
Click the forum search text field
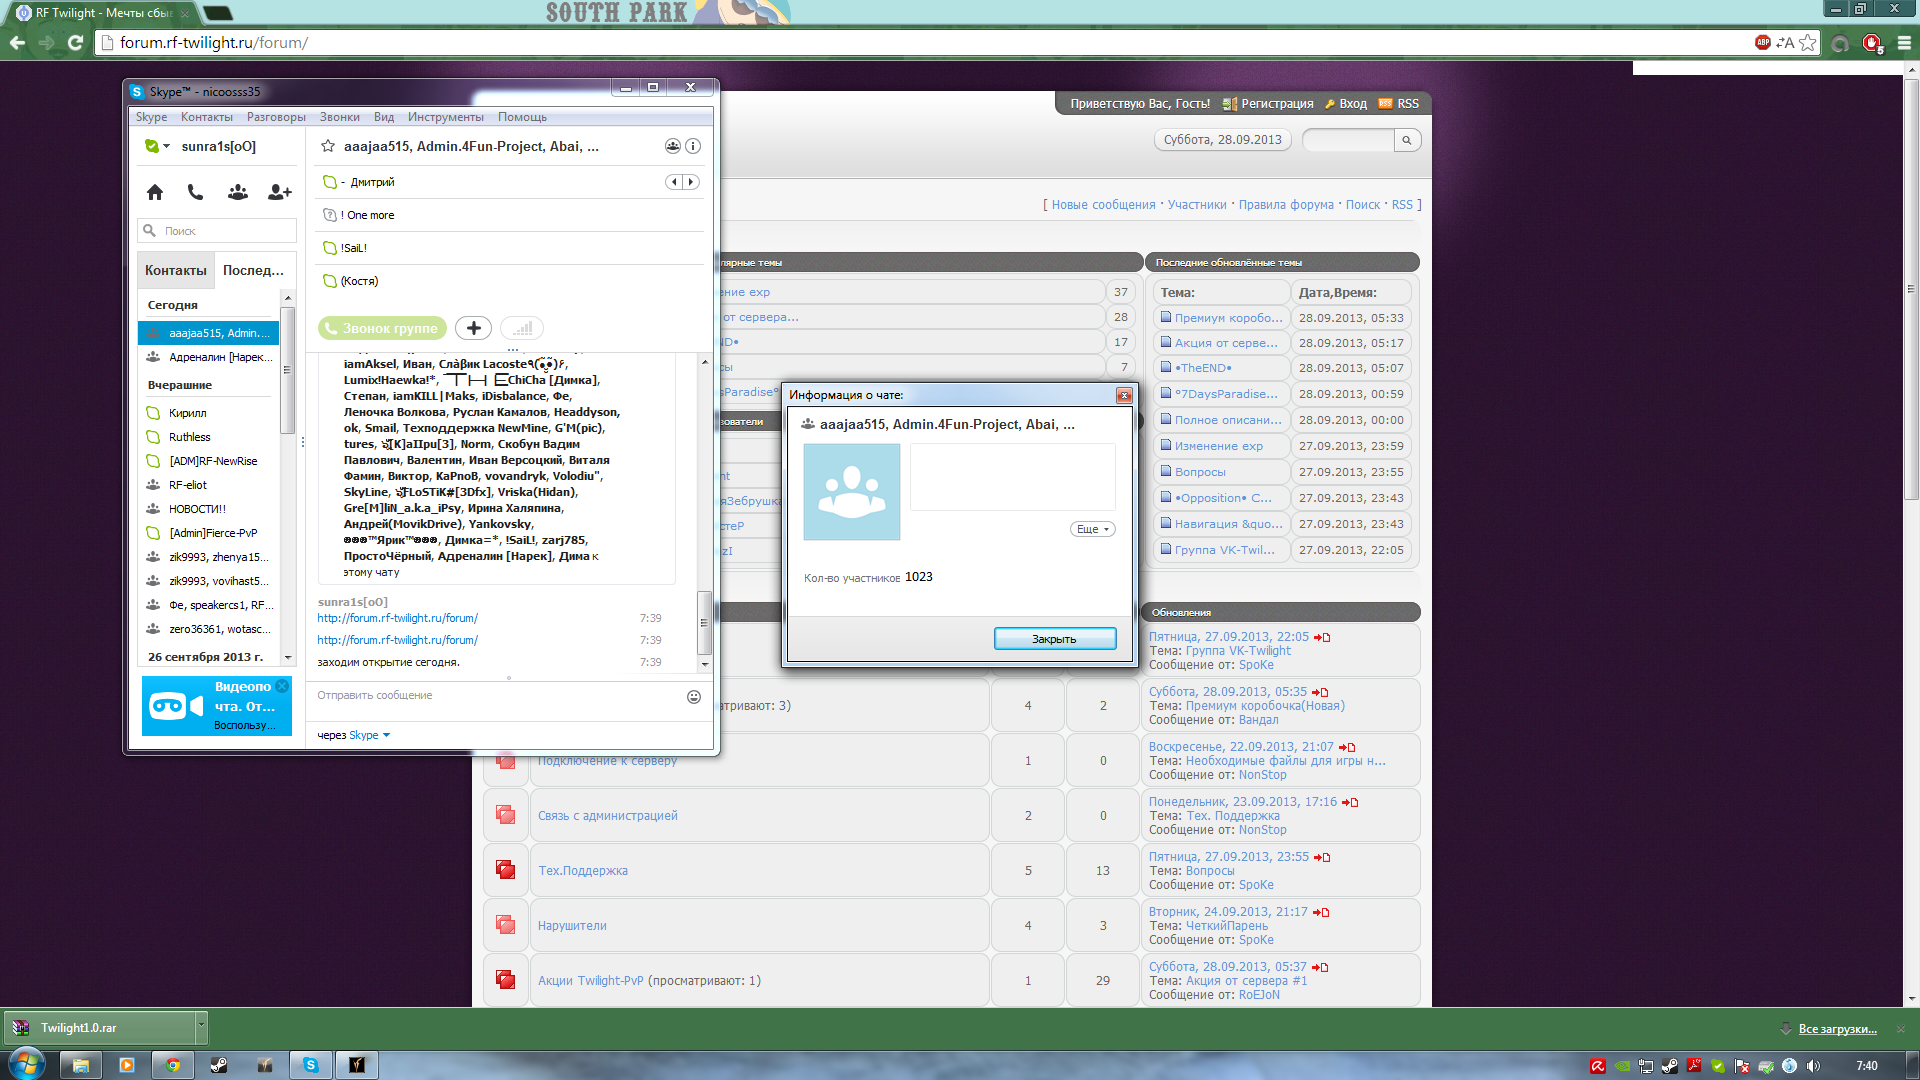[1348, 140]
